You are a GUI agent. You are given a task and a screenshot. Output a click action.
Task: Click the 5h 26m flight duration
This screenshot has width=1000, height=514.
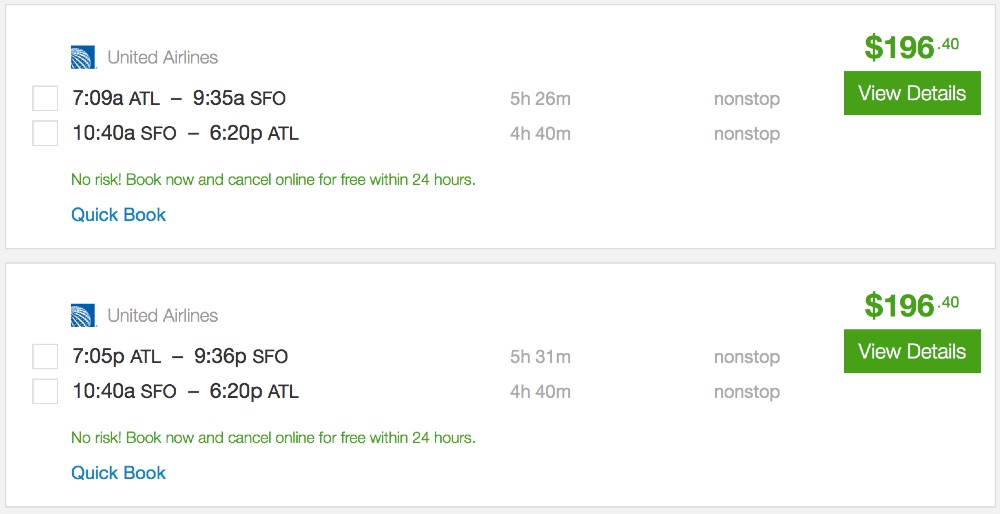click(540, 99)
